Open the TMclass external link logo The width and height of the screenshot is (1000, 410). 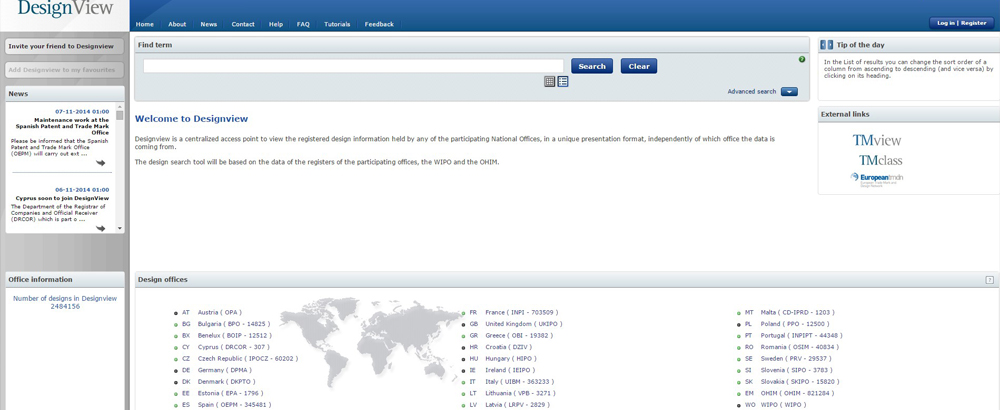880,160
